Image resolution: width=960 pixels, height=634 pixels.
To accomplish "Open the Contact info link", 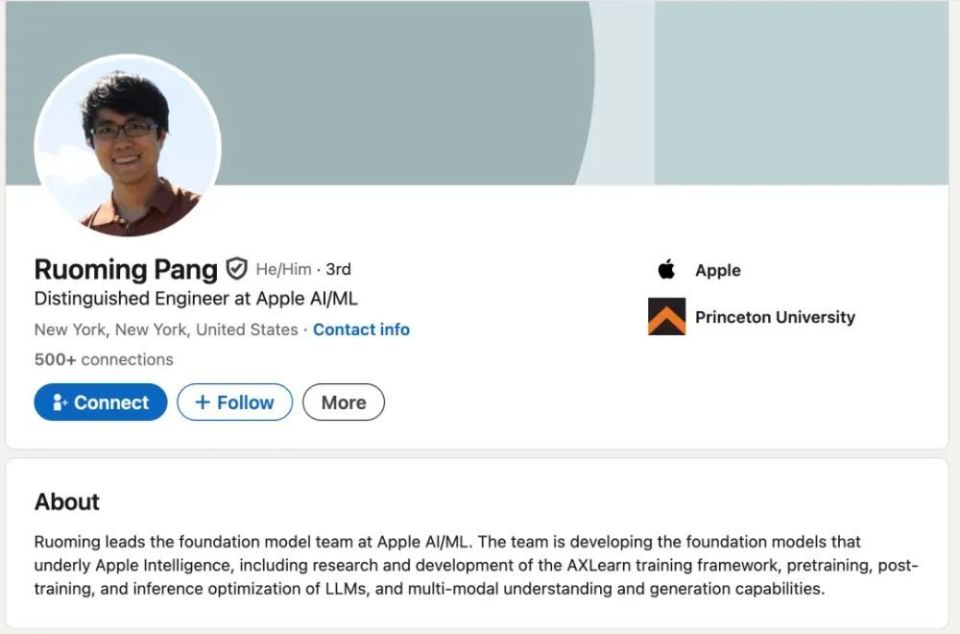I will pos(361,329).
